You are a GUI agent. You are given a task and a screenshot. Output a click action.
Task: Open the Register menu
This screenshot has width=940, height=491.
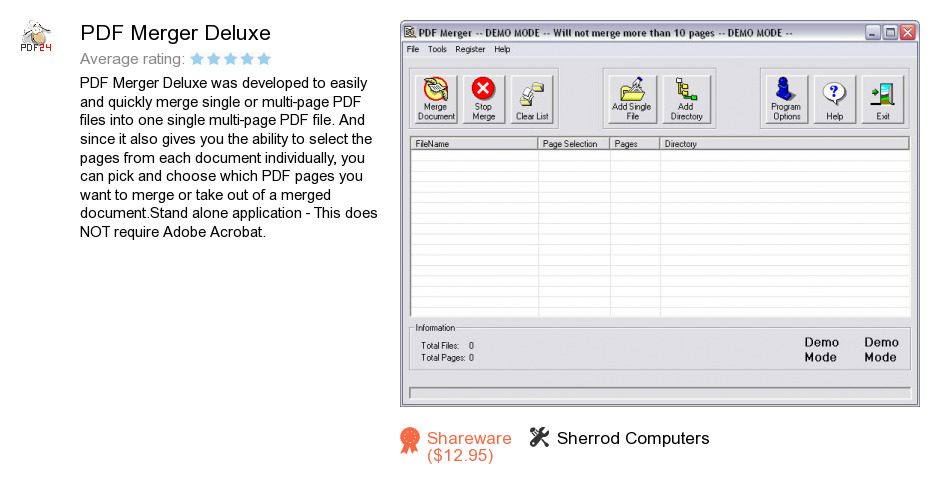tap(470, 49)
